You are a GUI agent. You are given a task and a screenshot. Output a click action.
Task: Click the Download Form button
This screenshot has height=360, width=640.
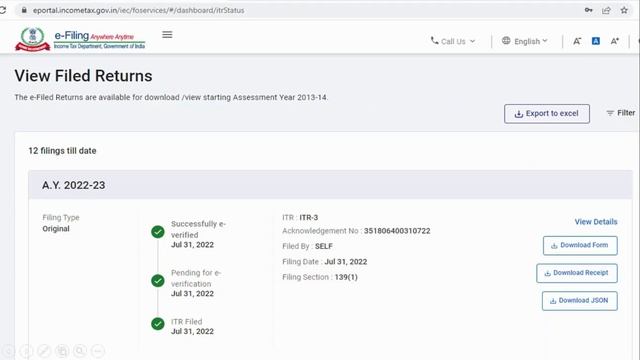(x=580, y=245)
